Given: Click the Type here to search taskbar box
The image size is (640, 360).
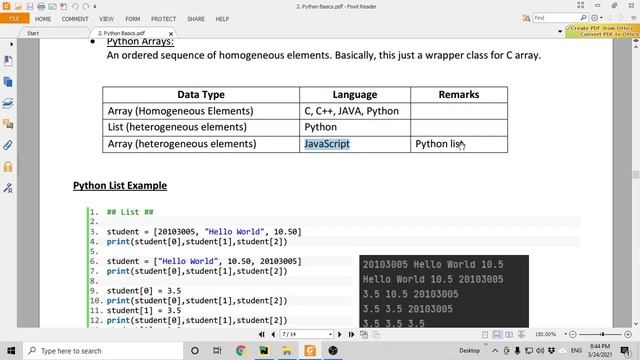Looking at the screenshot, I should [x=103, y=351].
